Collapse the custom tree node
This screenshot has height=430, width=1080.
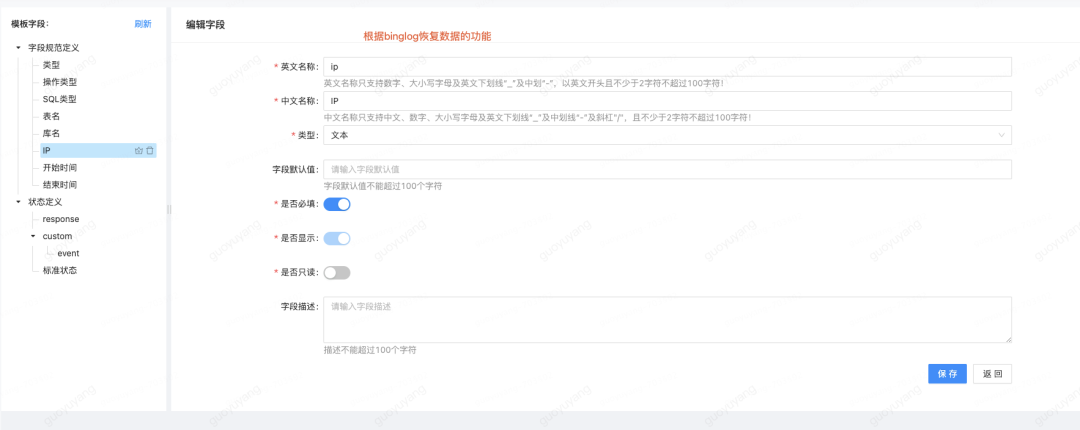(33, 236)
